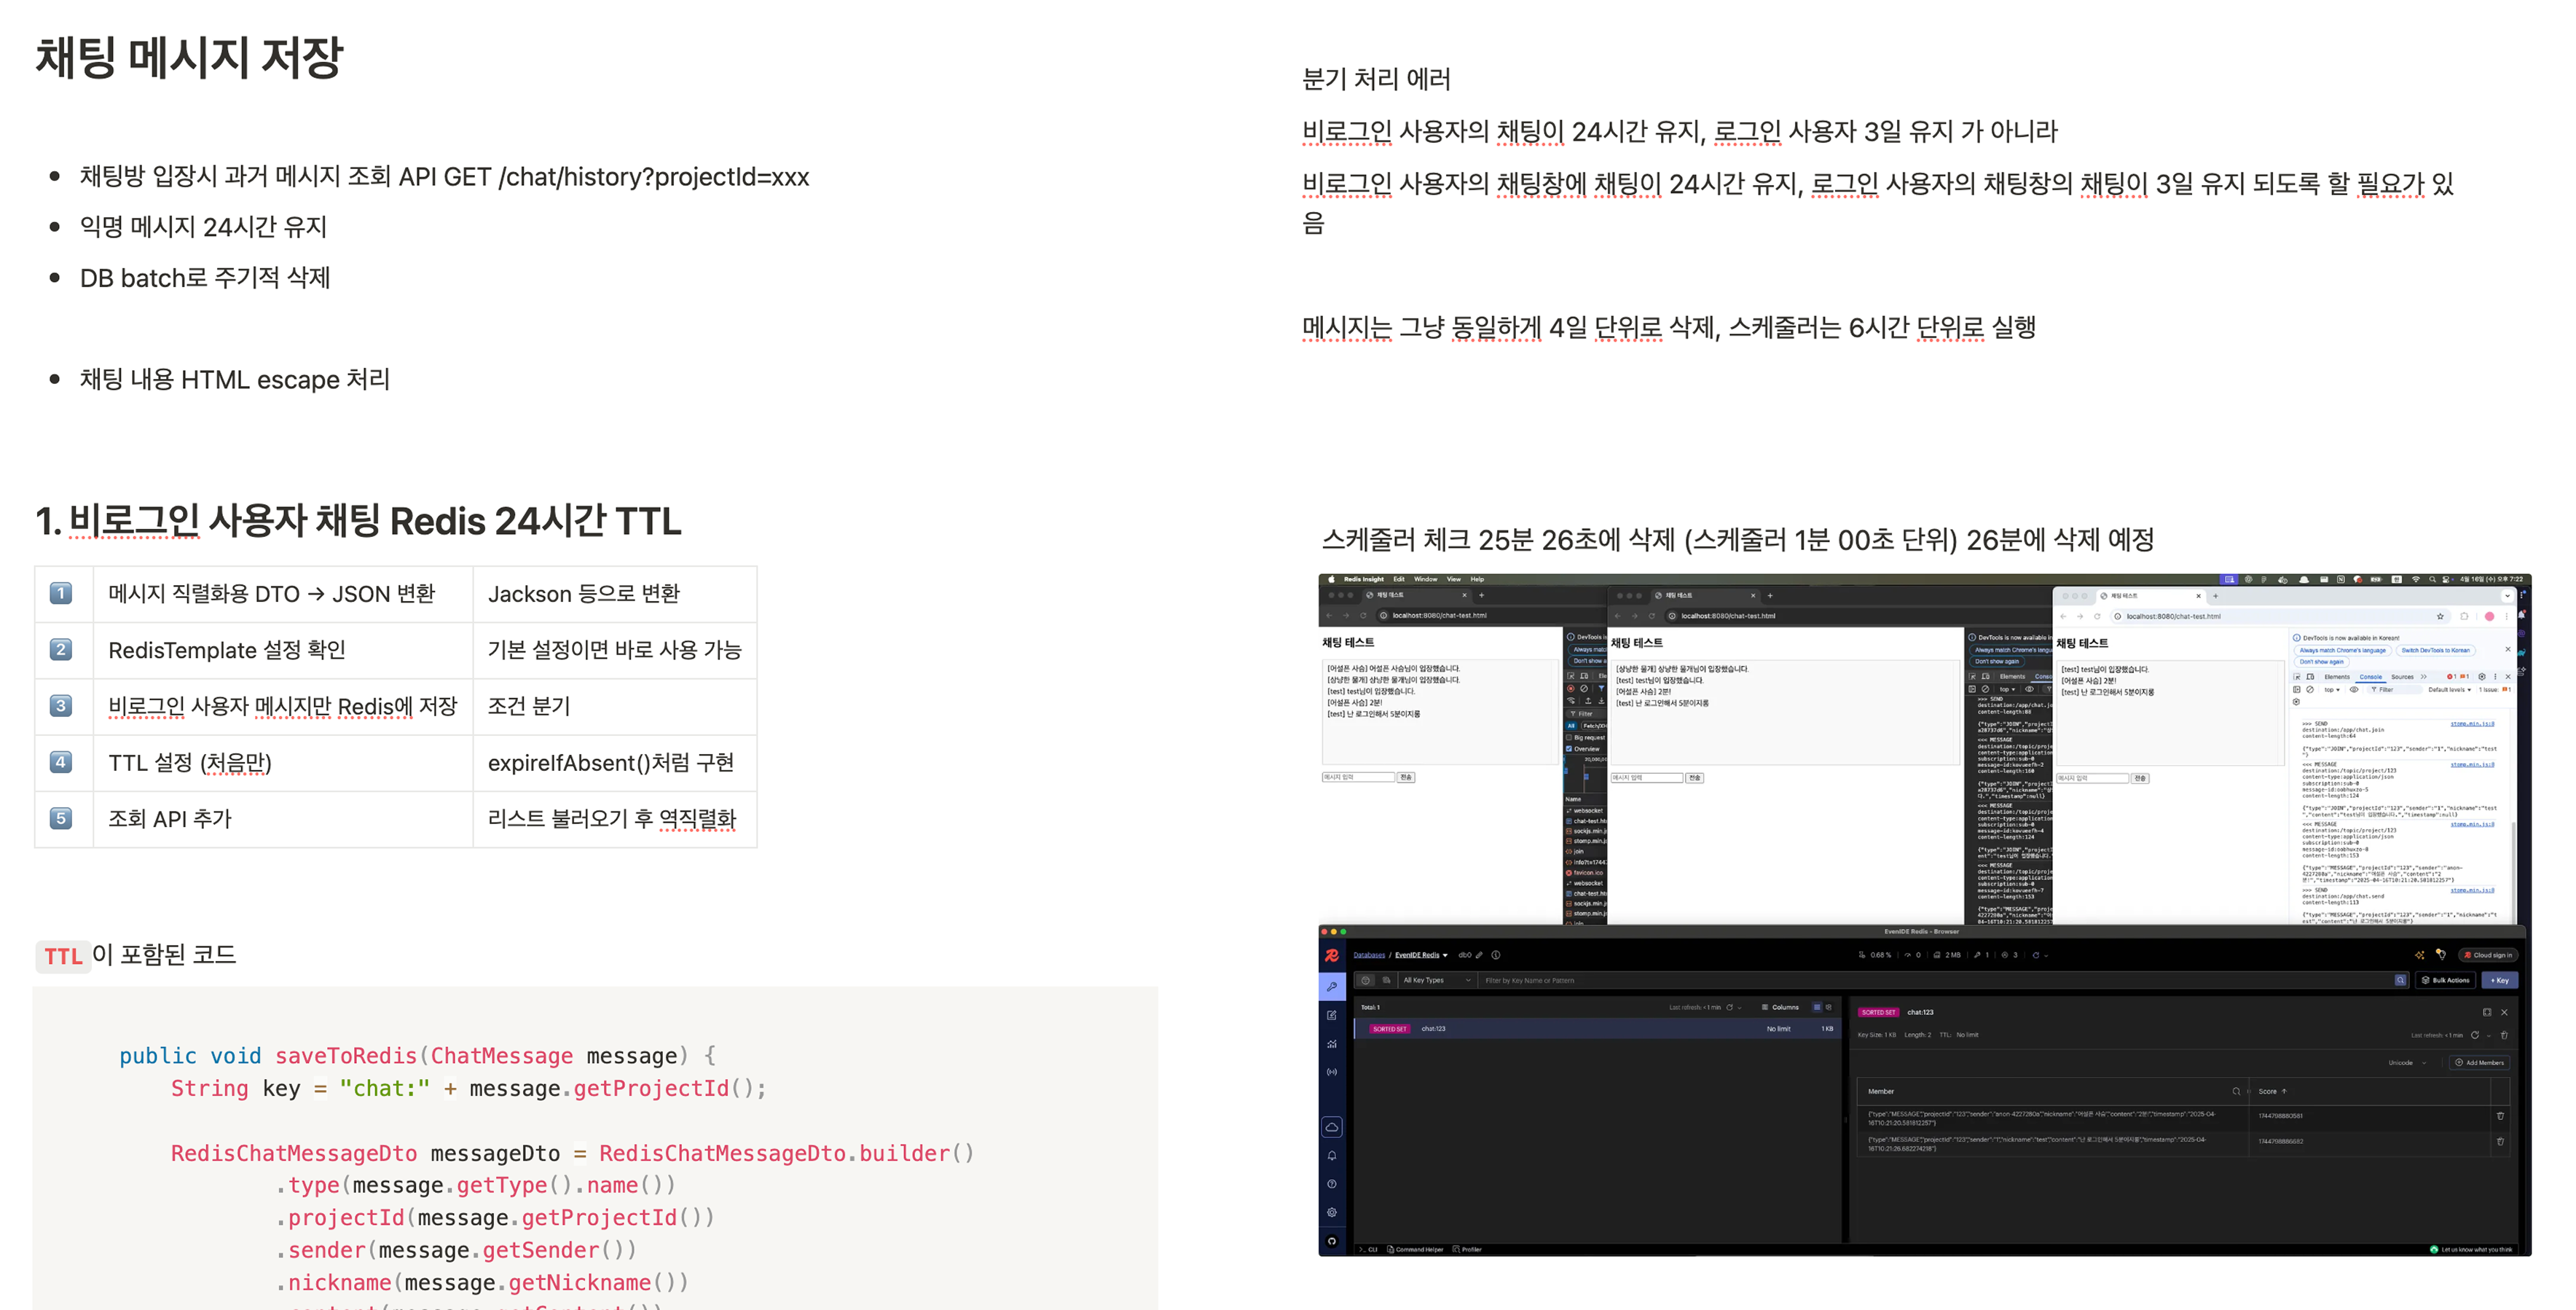Click the Redis Insight logo icon
The image size is (2576, 1310).
(1332, 955)
